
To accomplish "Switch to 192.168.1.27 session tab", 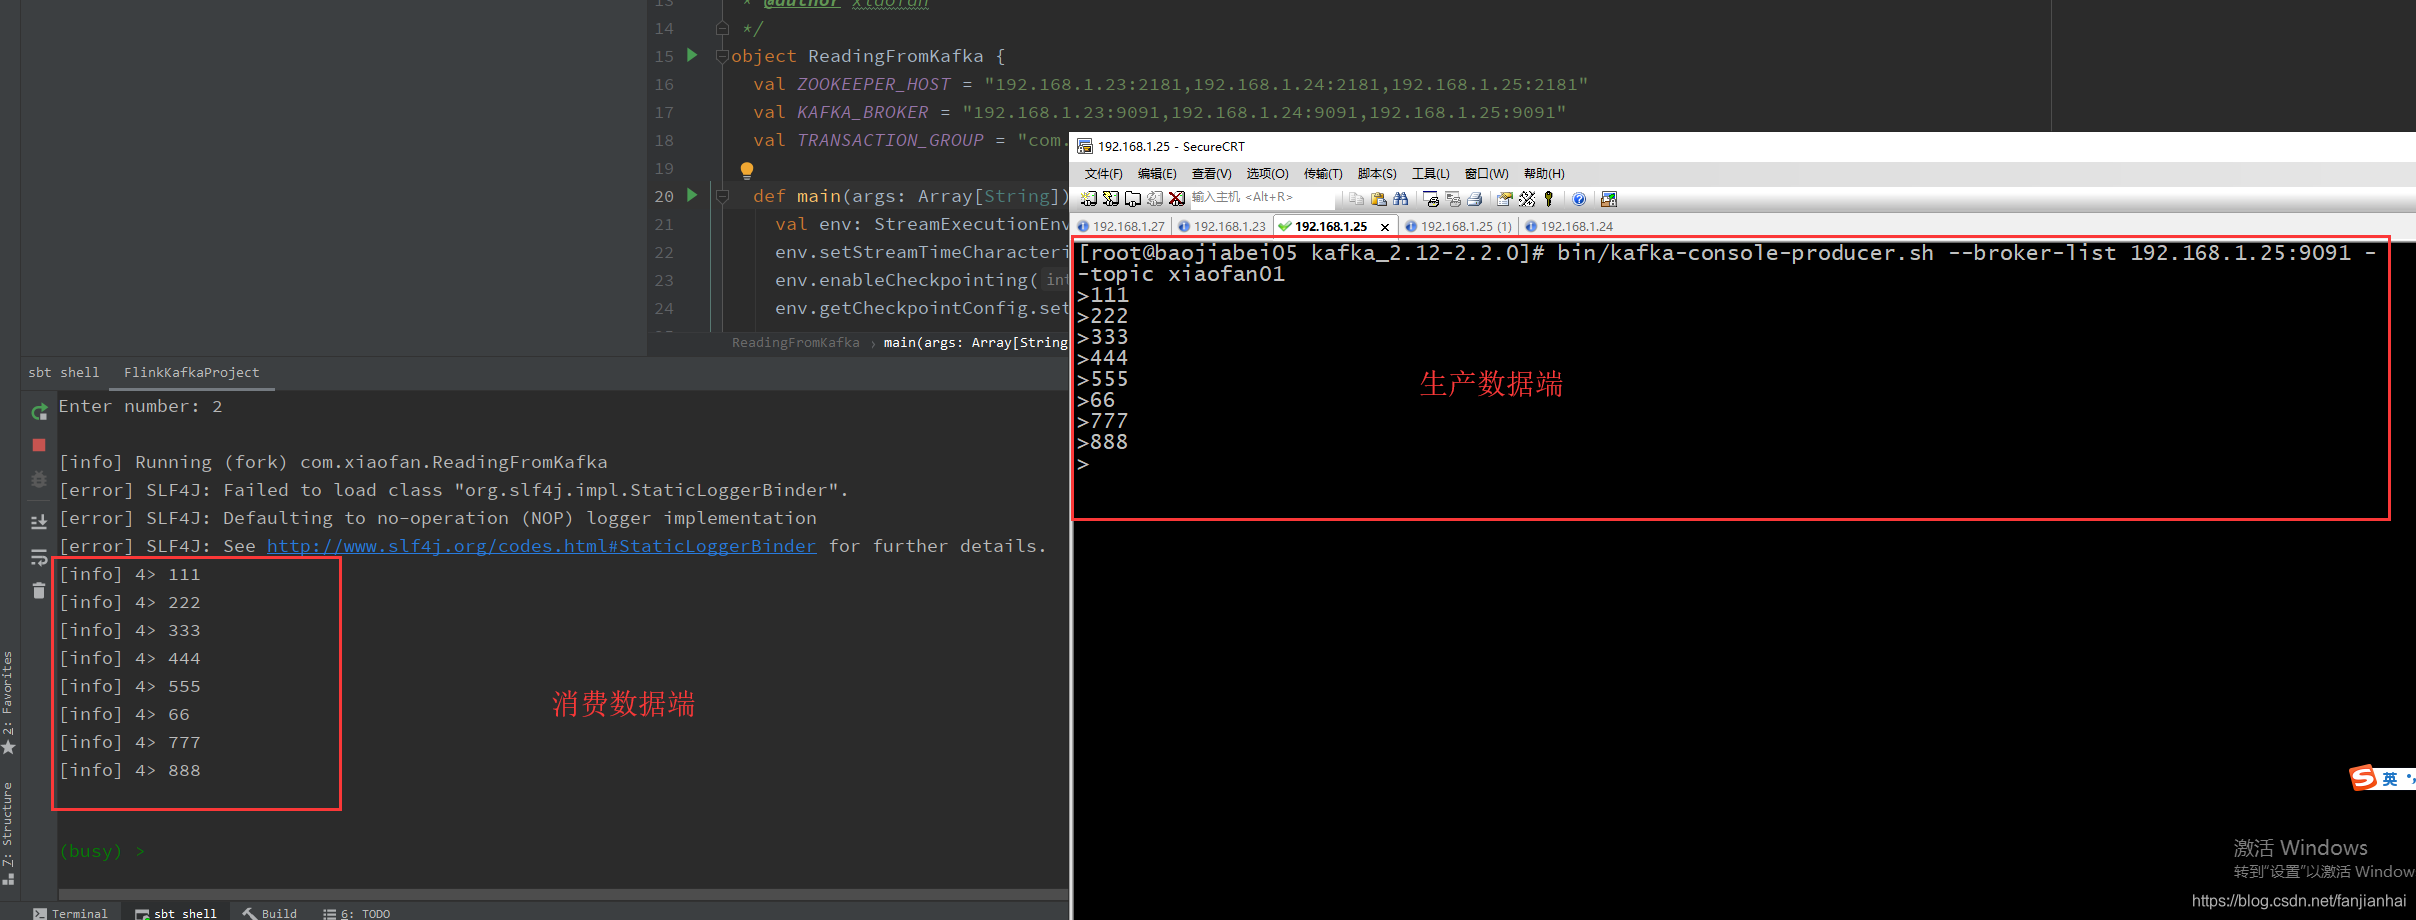I will tap(1121, 226).
